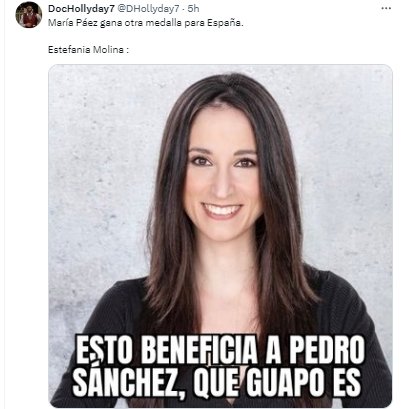401x409 pixels.
Task: Open the three-dot more options menu
Action: tap(386, 9)
